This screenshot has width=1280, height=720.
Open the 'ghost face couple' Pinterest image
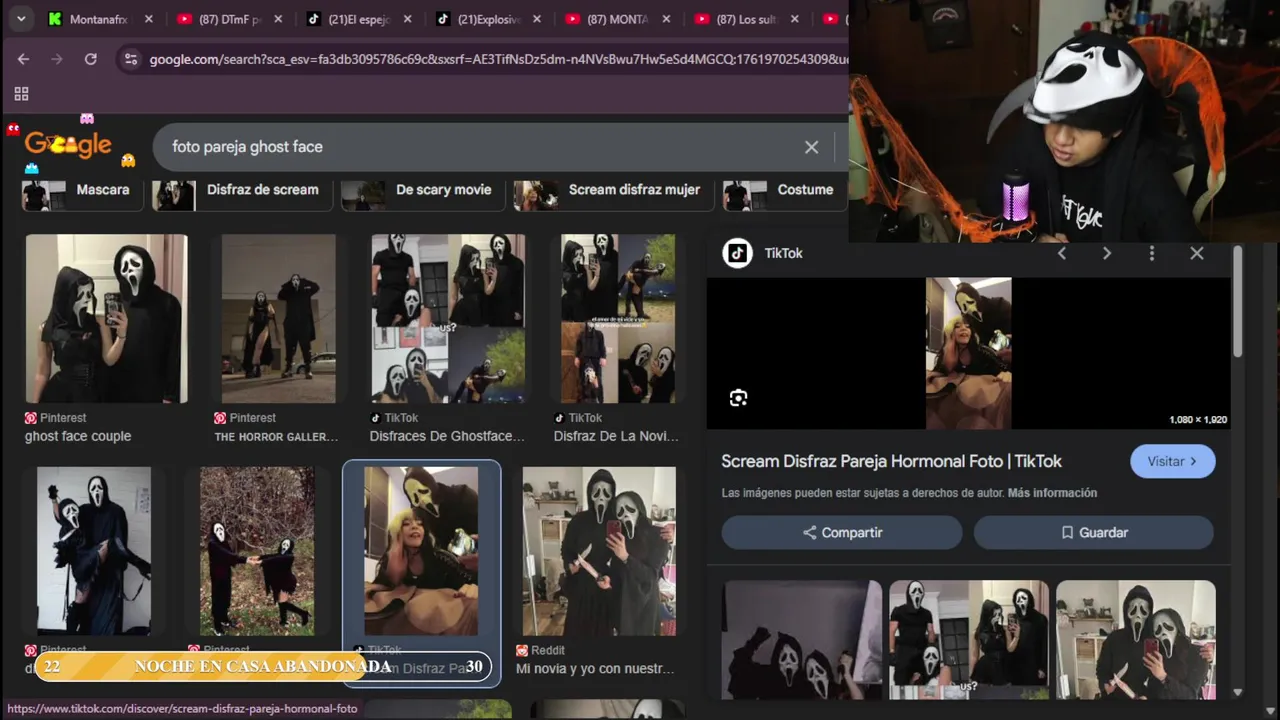106,319
